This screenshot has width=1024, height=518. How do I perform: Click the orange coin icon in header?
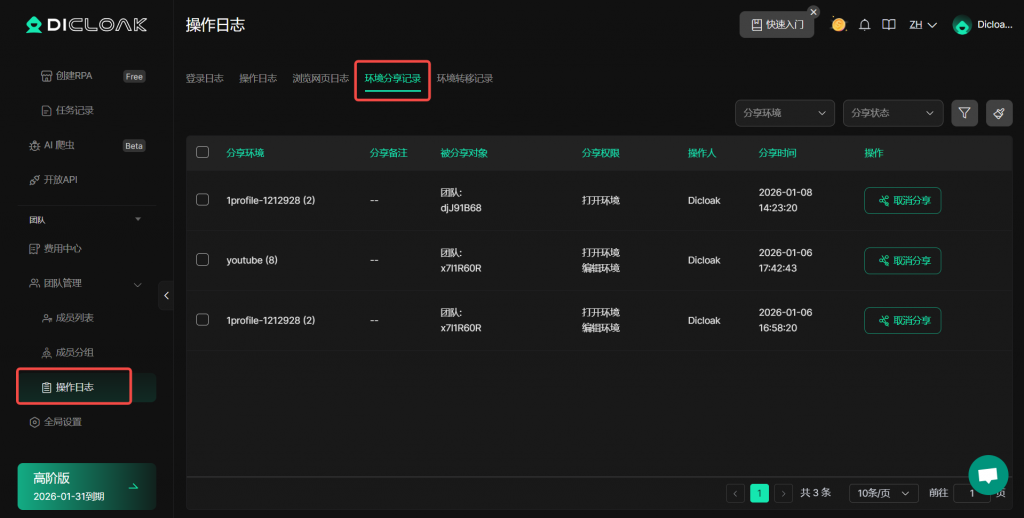coord(839,25)
